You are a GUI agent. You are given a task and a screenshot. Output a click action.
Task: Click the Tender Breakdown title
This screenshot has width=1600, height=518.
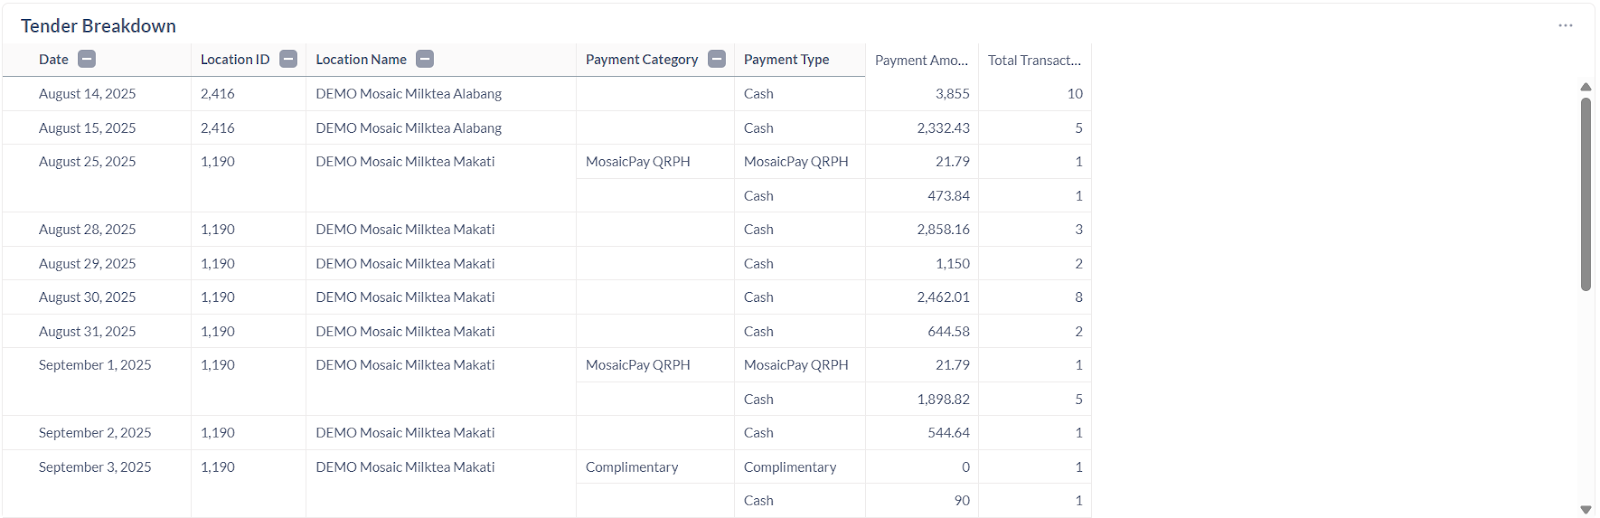98,26
